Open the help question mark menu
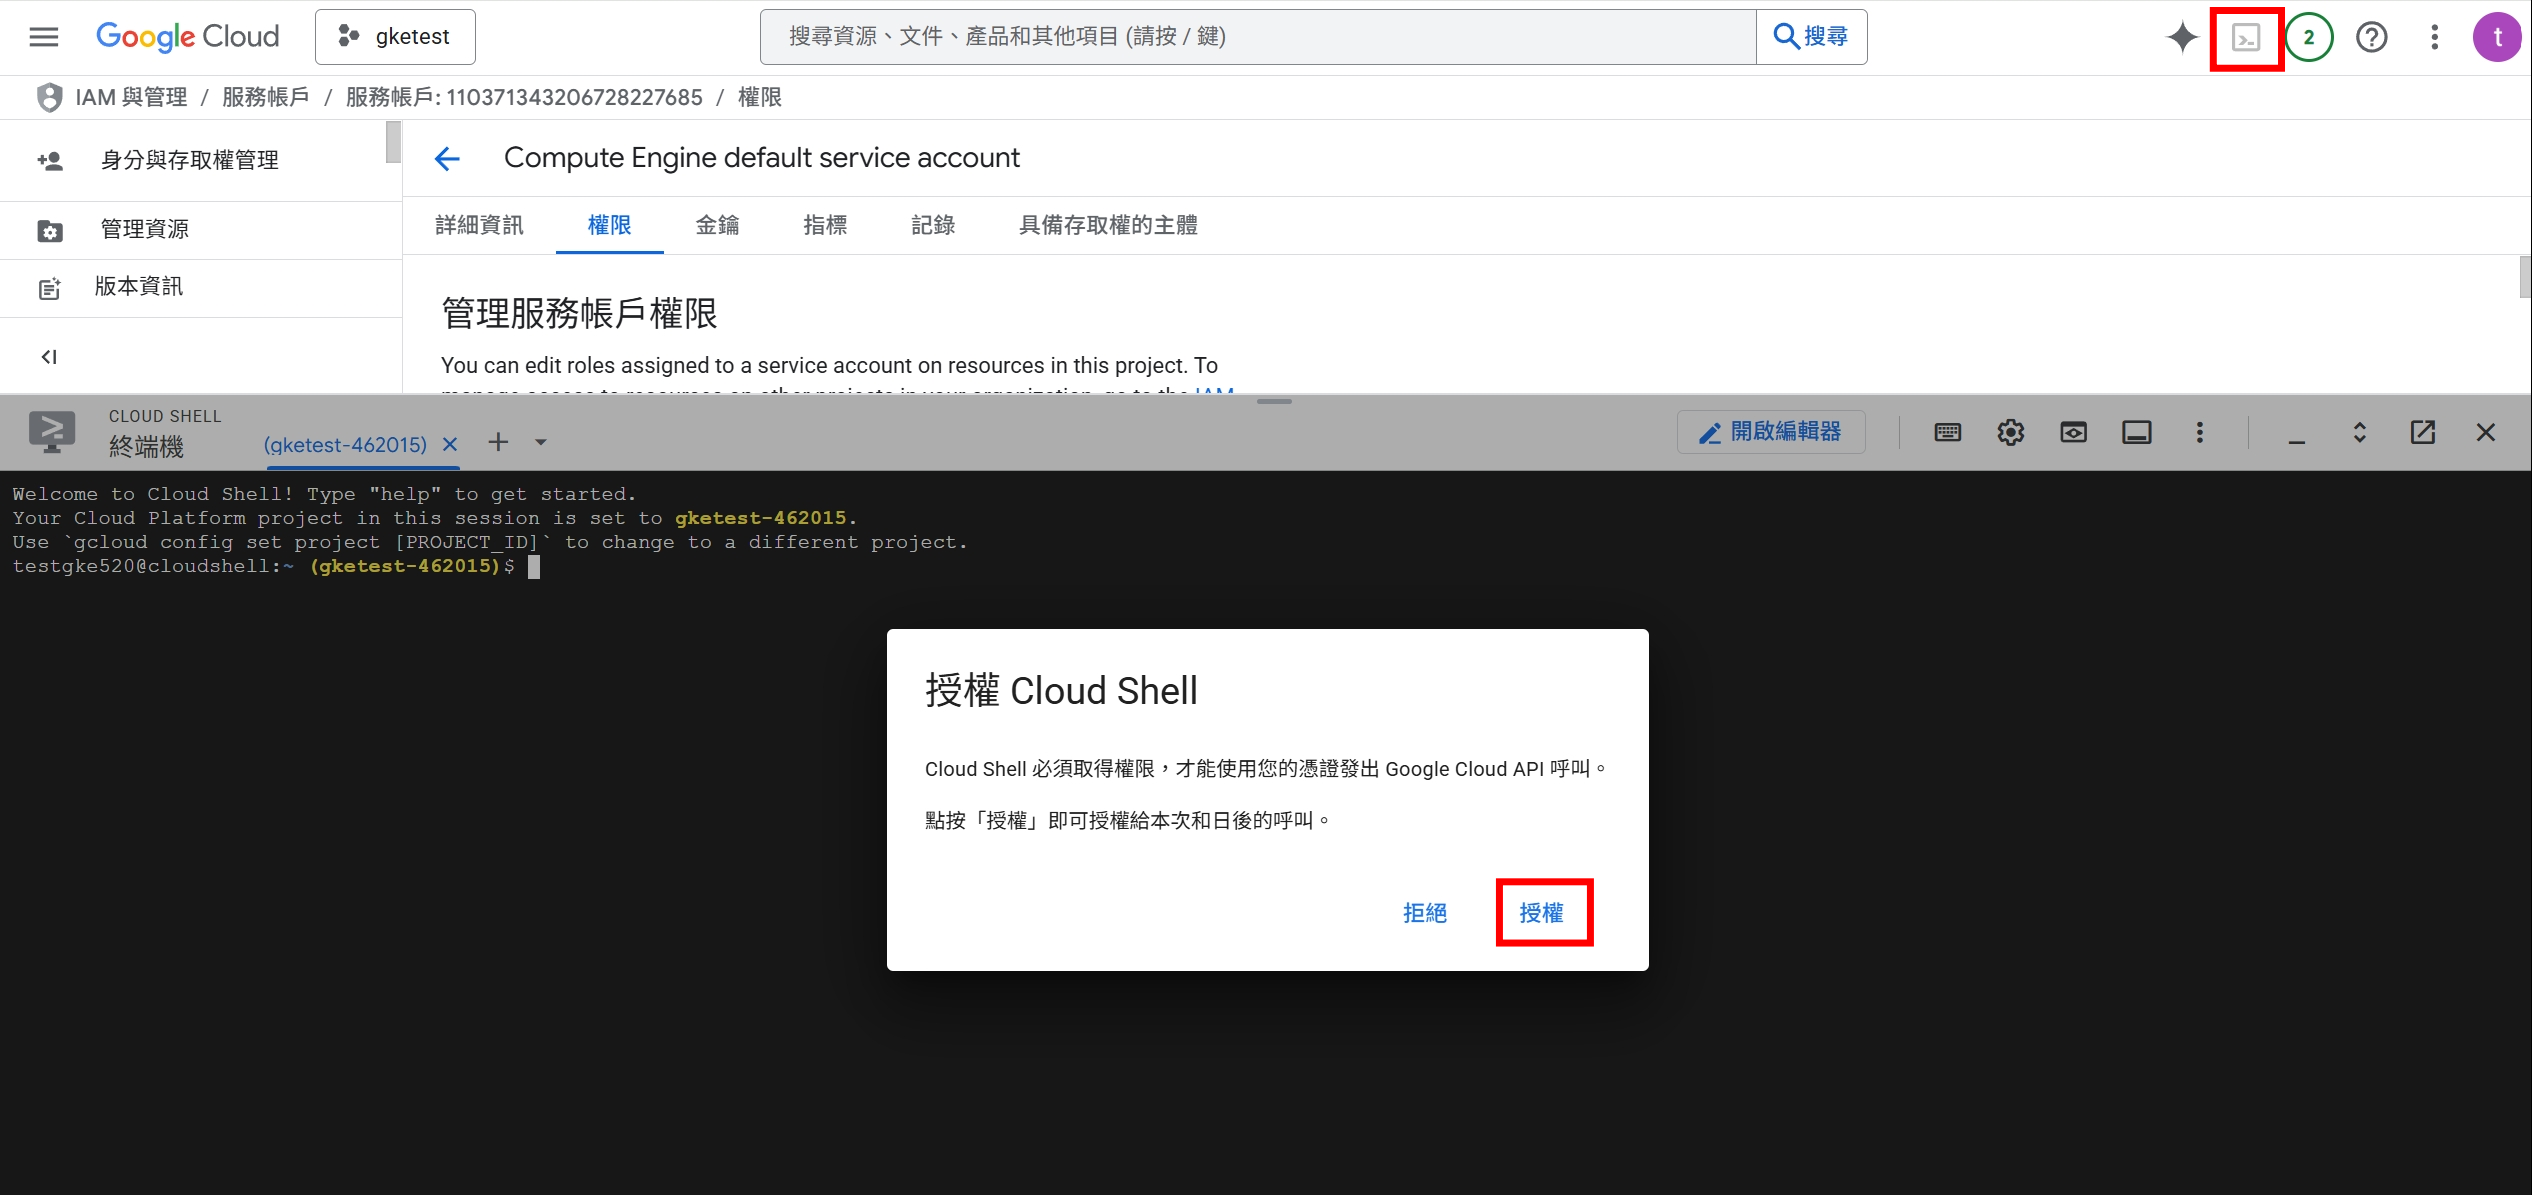Viewport: 2532px width, 1195px height. click(2371, 37)
